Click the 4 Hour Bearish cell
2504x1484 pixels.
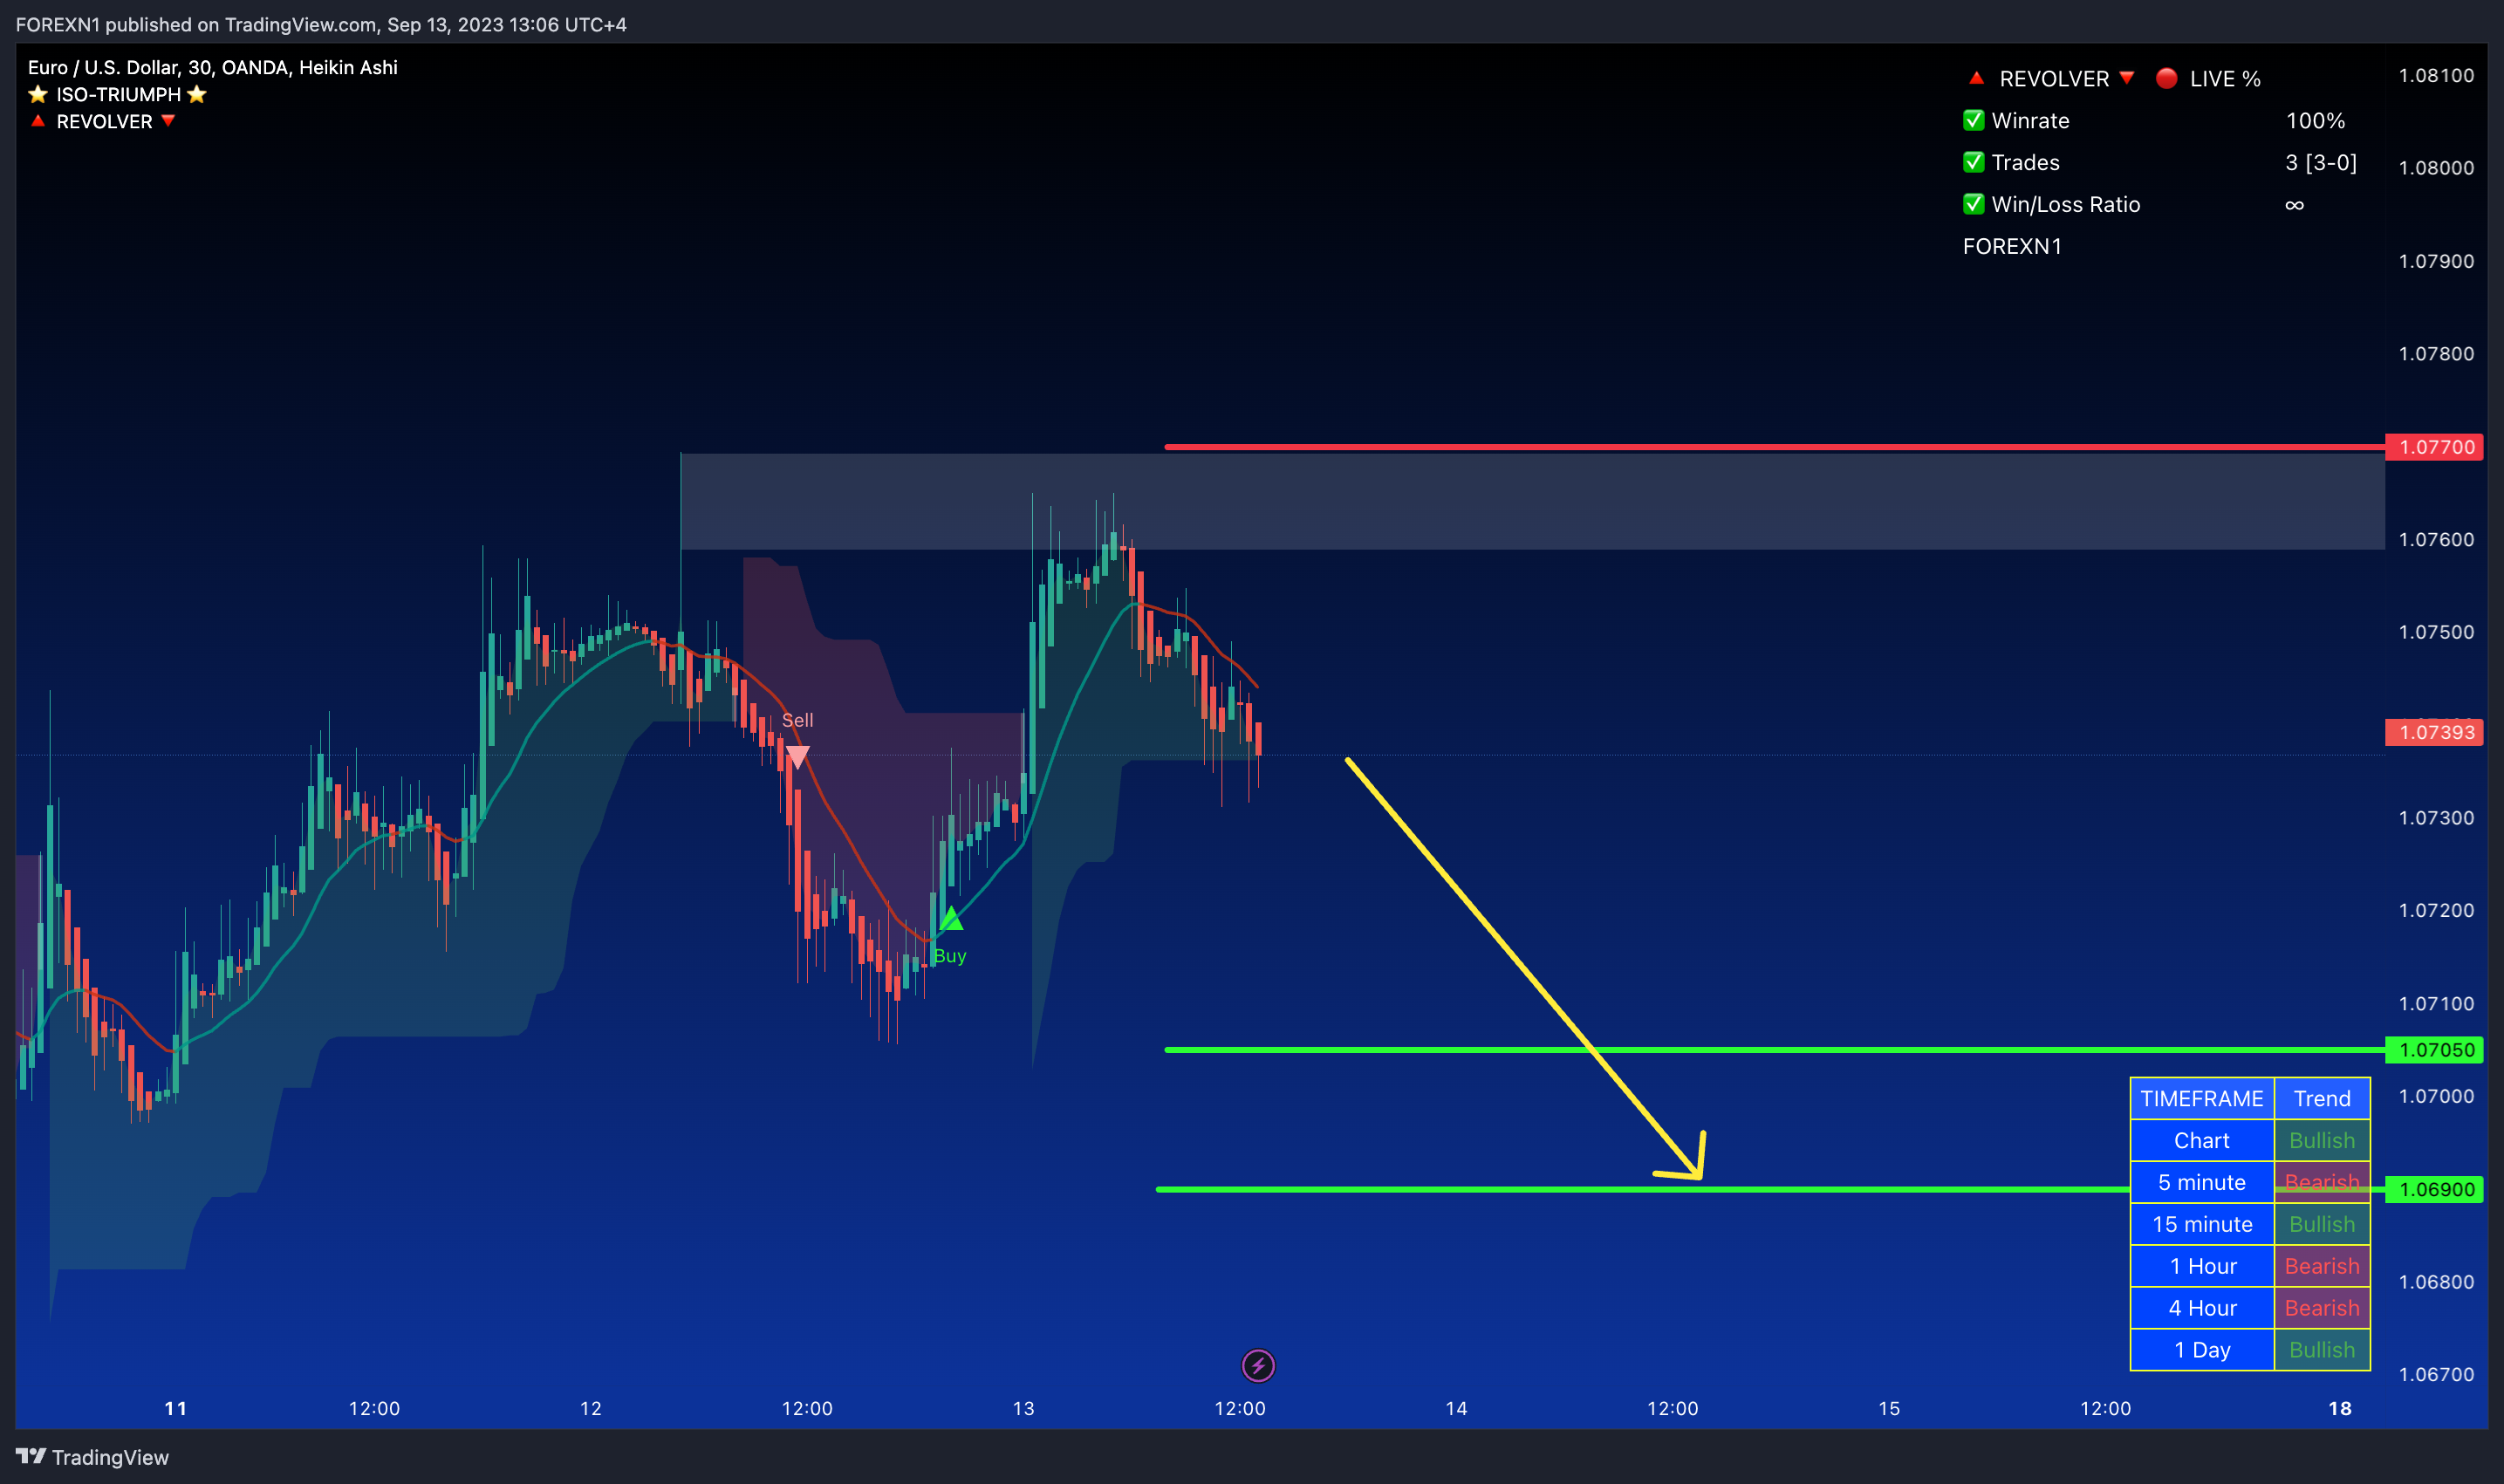click(2322, 1308)
